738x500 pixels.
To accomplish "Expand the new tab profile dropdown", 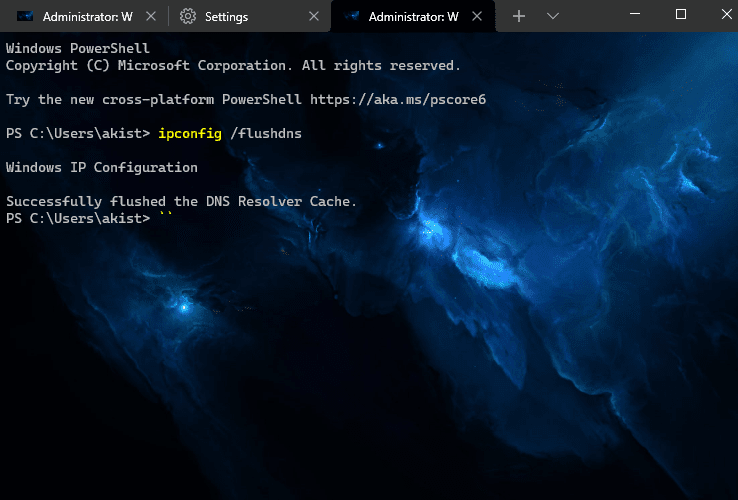I will click(x=553, y=16).
